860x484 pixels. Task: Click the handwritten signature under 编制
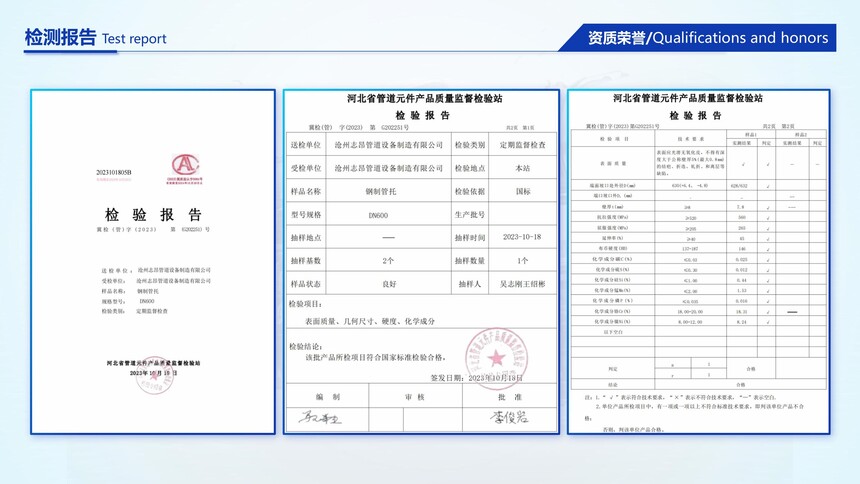320,418
